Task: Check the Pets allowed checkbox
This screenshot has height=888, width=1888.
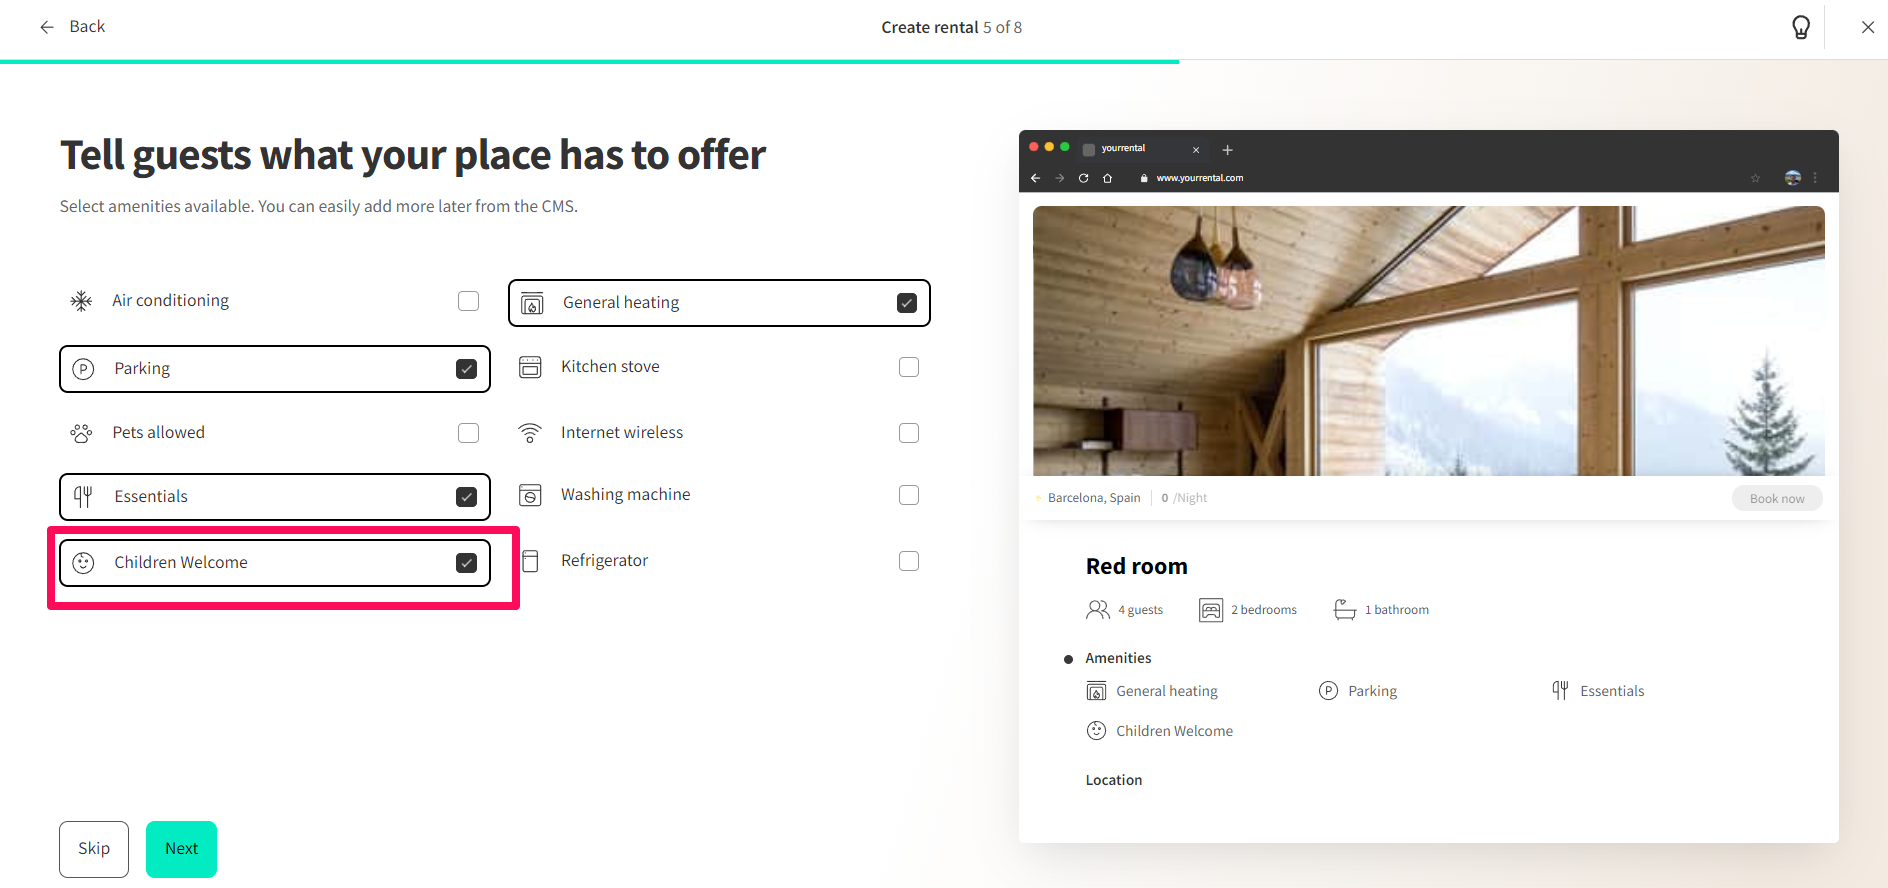Action: click(468, 433)
